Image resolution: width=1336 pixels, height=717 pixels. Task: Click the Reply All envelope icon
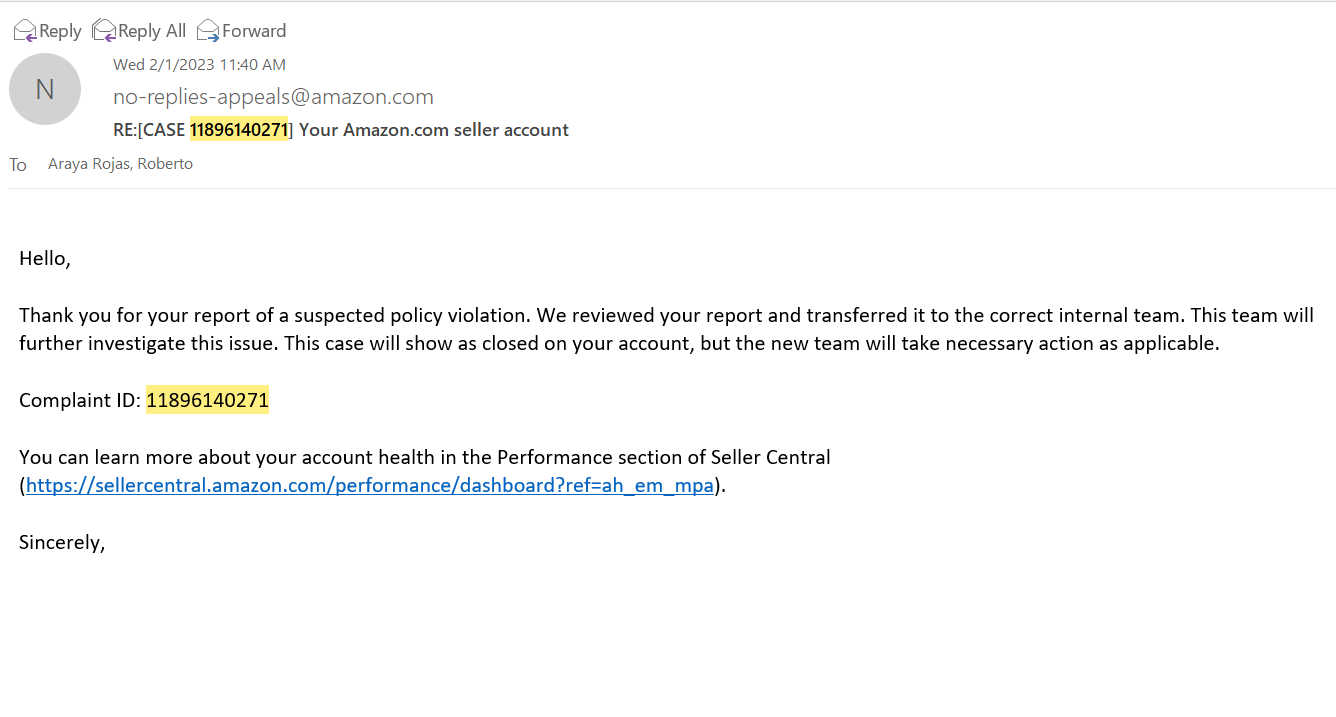click(103, 31)
